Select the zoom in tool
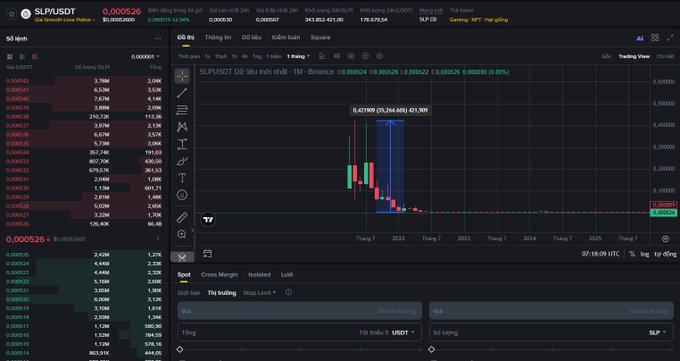Viewport: 680px width, 361px height. 182,234
